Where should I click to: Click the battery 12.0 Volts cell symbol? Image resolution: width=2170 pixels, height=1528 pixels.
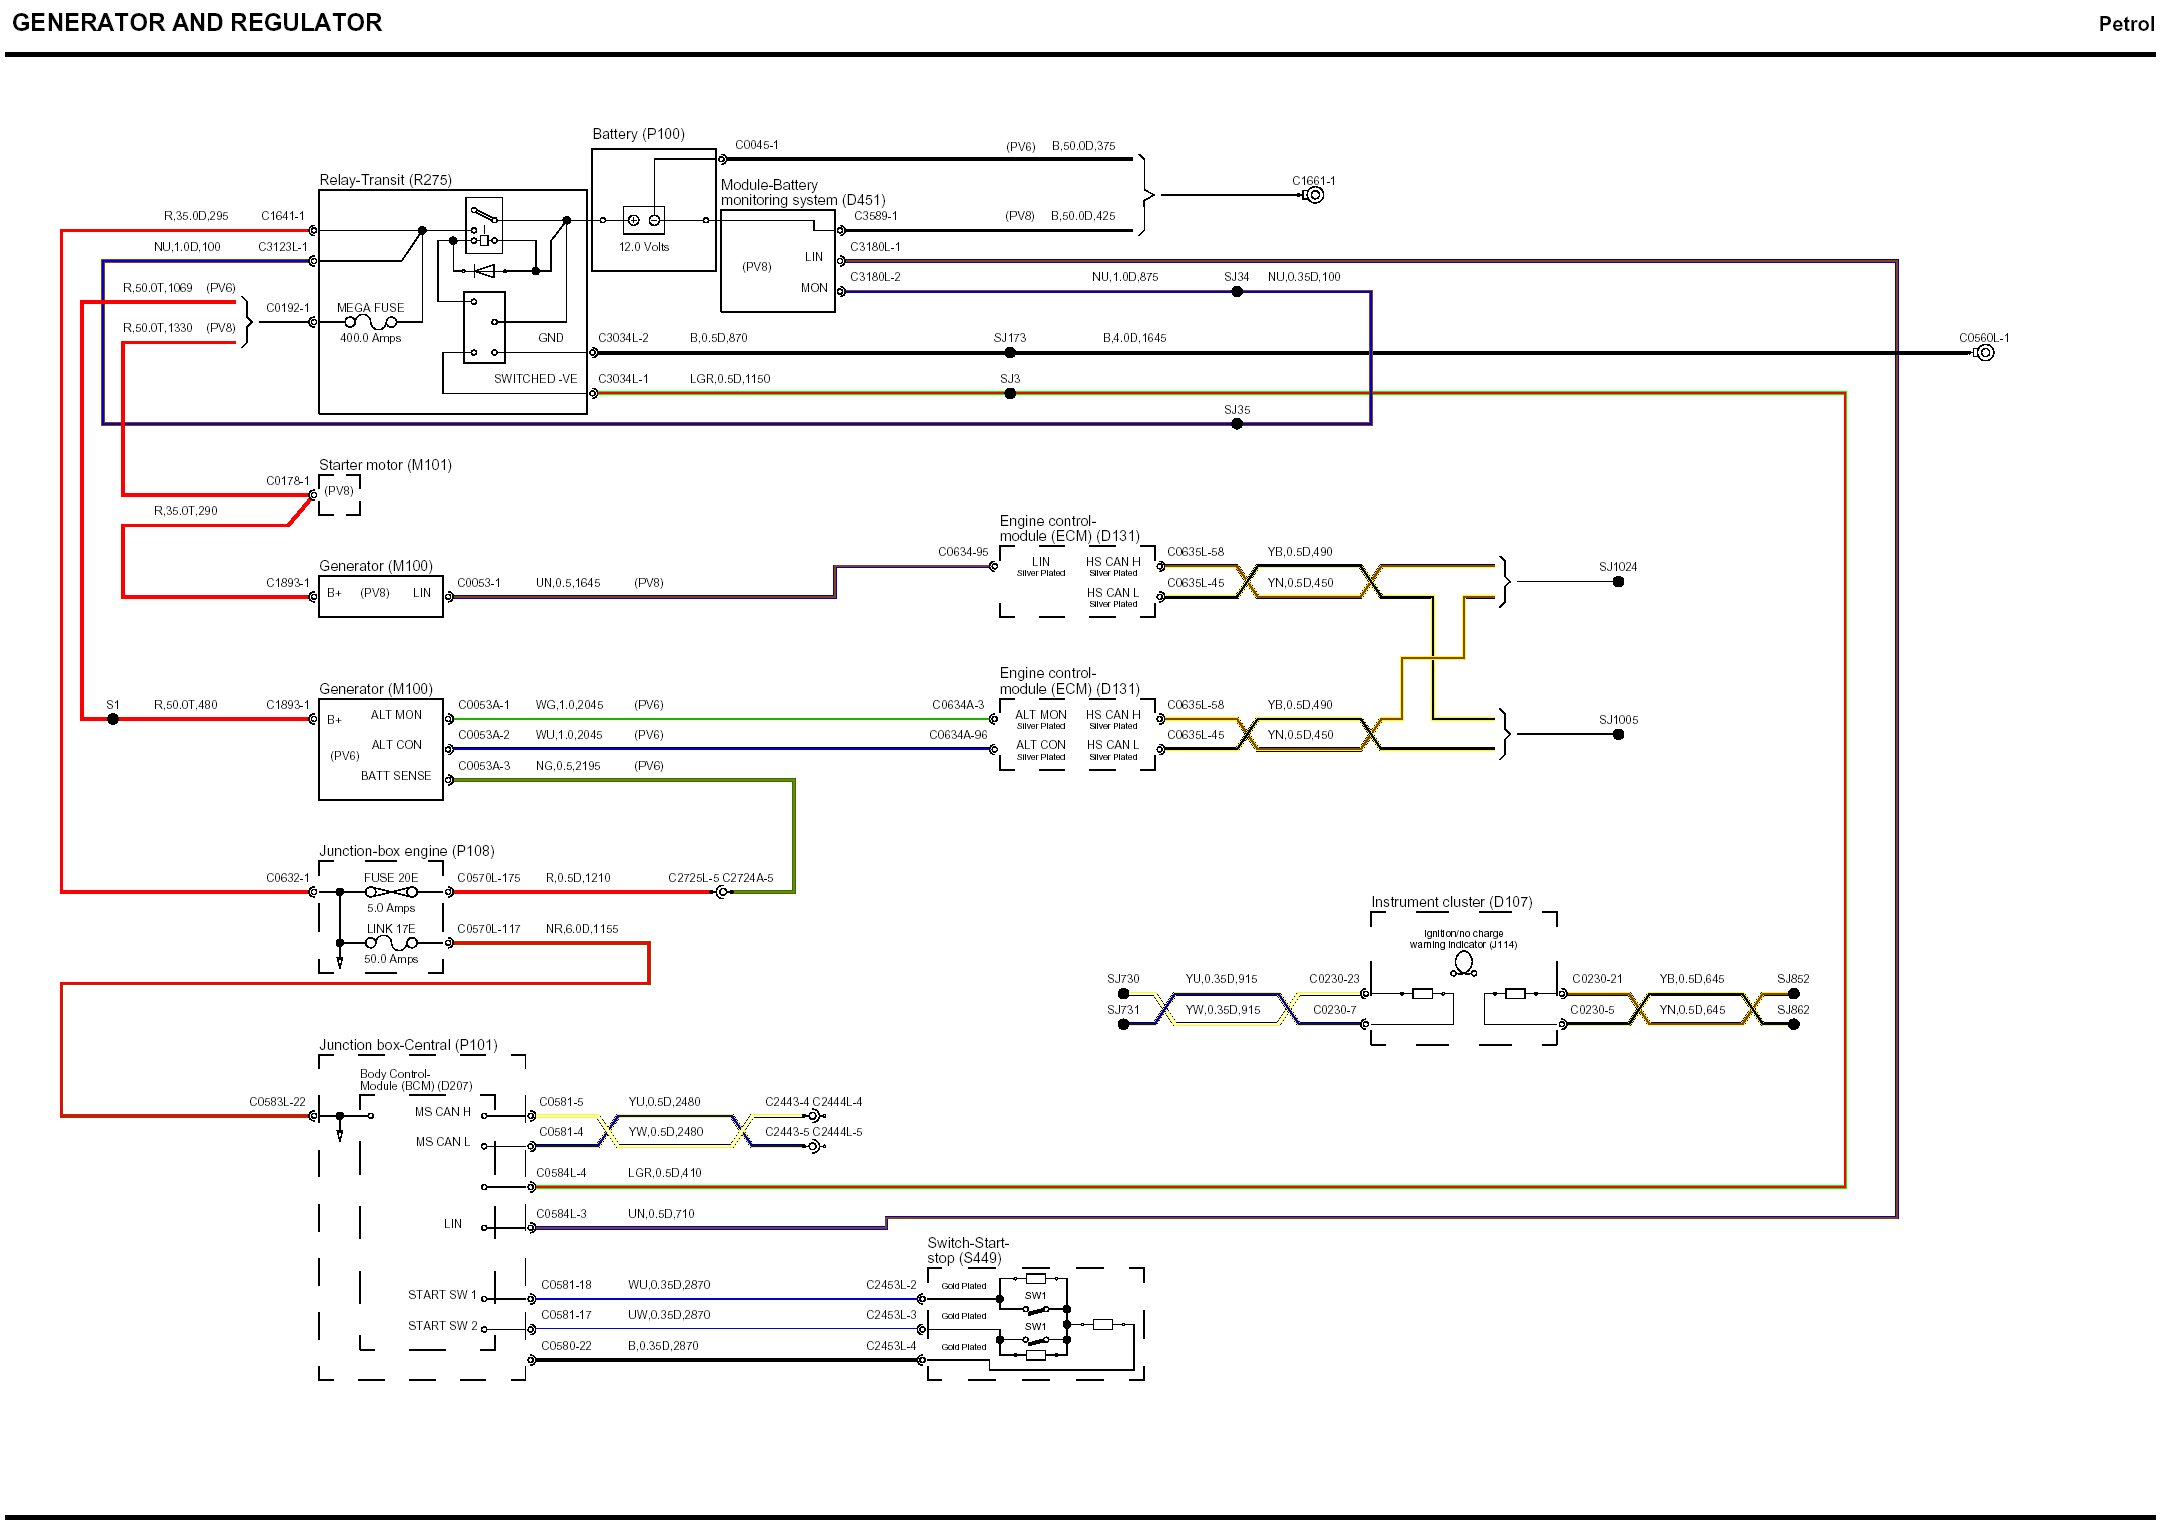(644, 220)
